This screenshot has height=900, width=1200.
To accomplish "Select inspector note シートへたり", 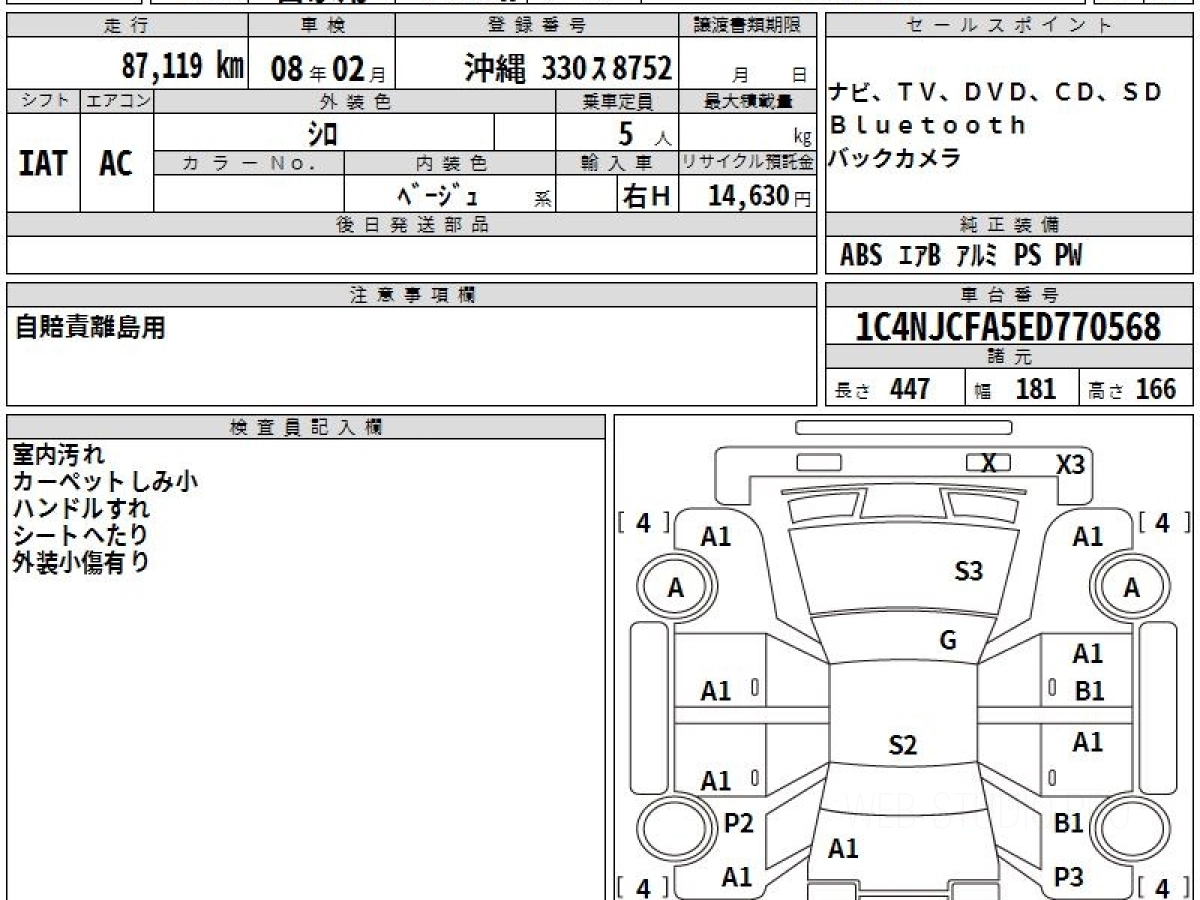I will click(81, 535).
